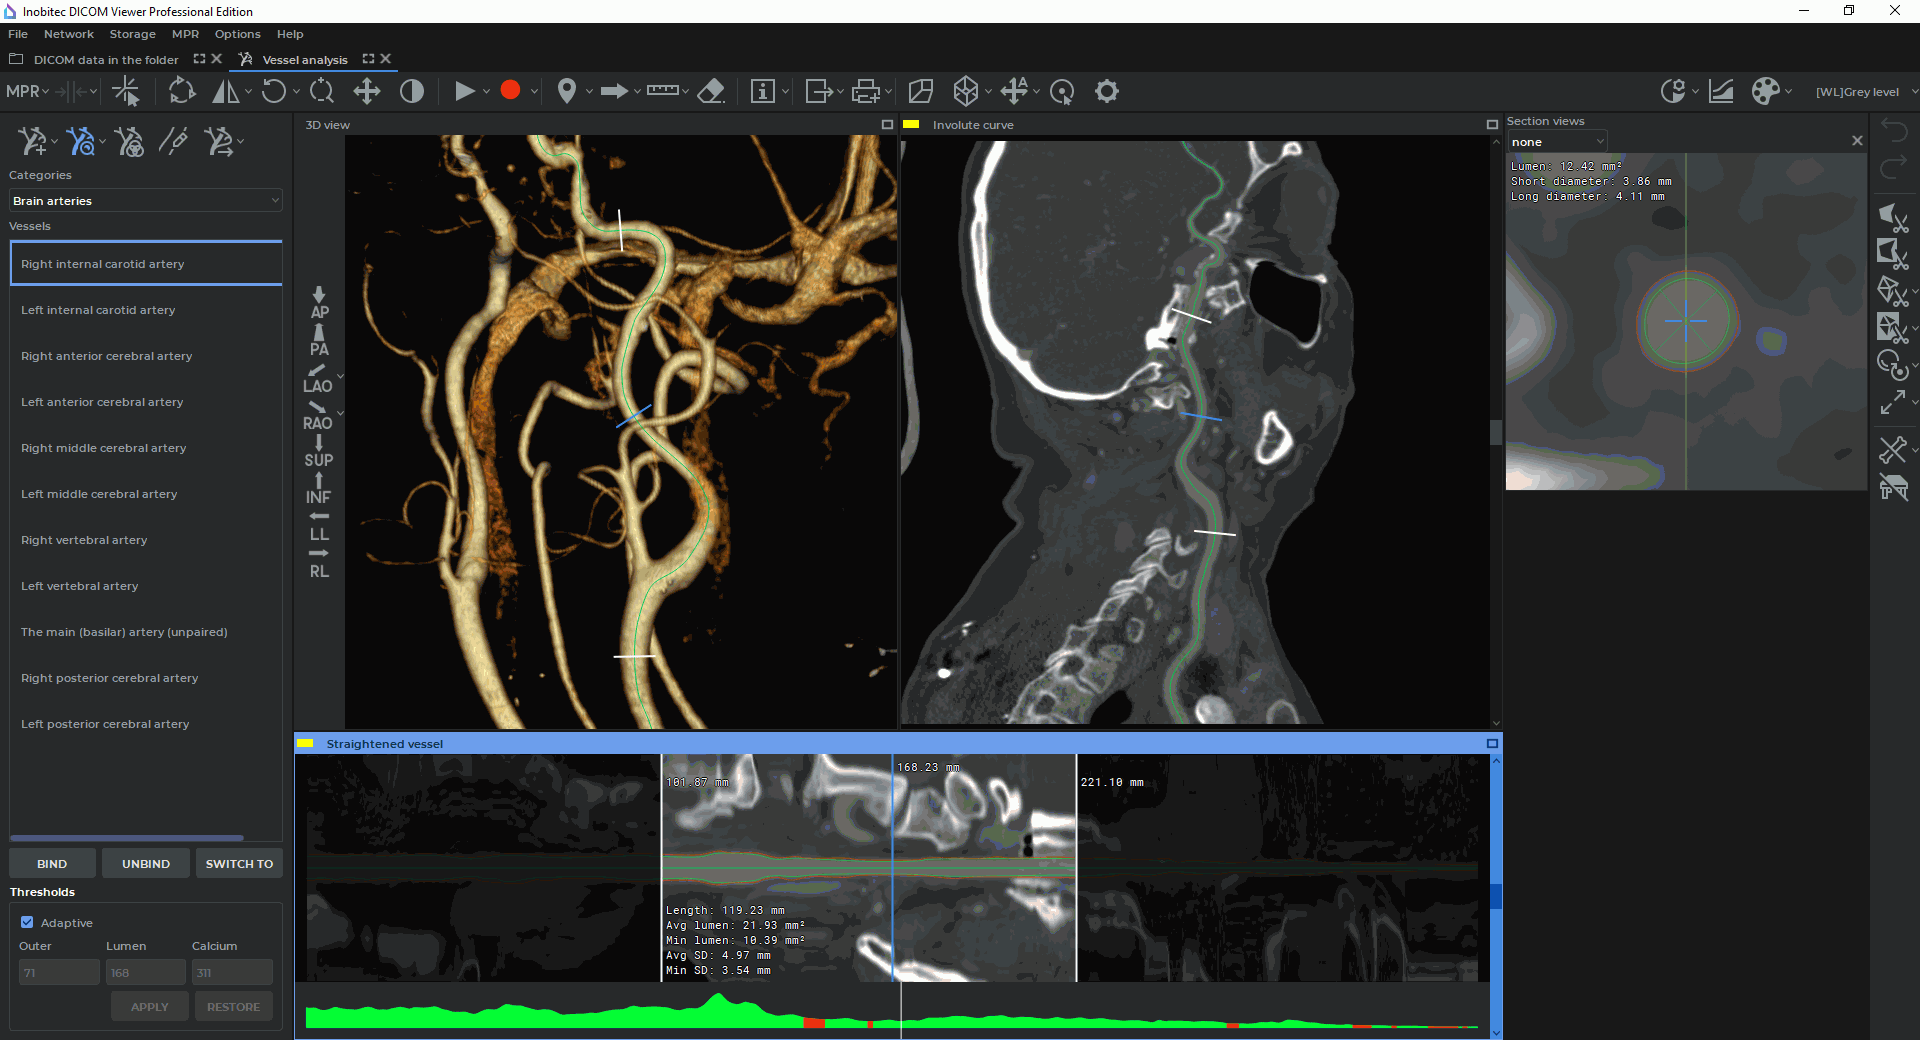The width and height of the screenshot is (1920, 1040).
Task: Open the Options menu
Action: click(237, 34)
